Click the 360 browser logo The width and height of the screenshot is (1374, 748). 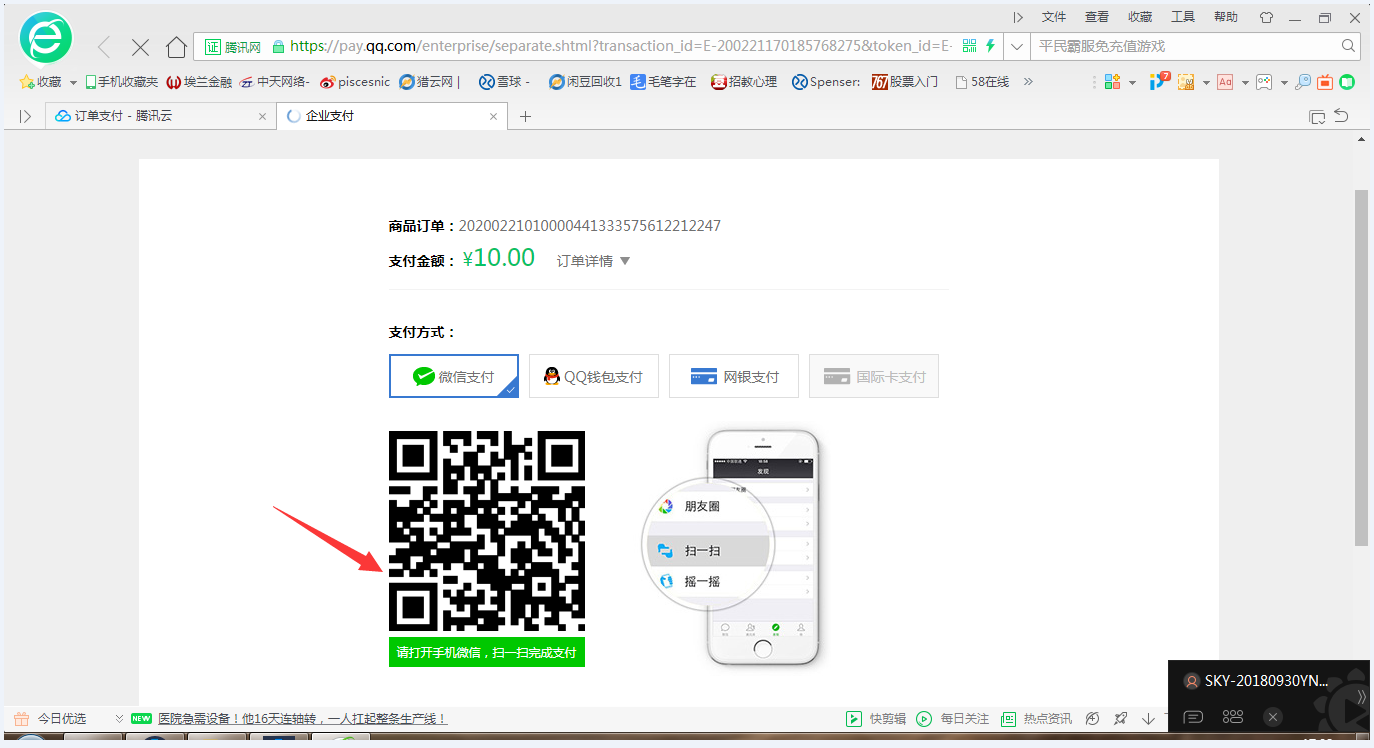click(46, 39)
